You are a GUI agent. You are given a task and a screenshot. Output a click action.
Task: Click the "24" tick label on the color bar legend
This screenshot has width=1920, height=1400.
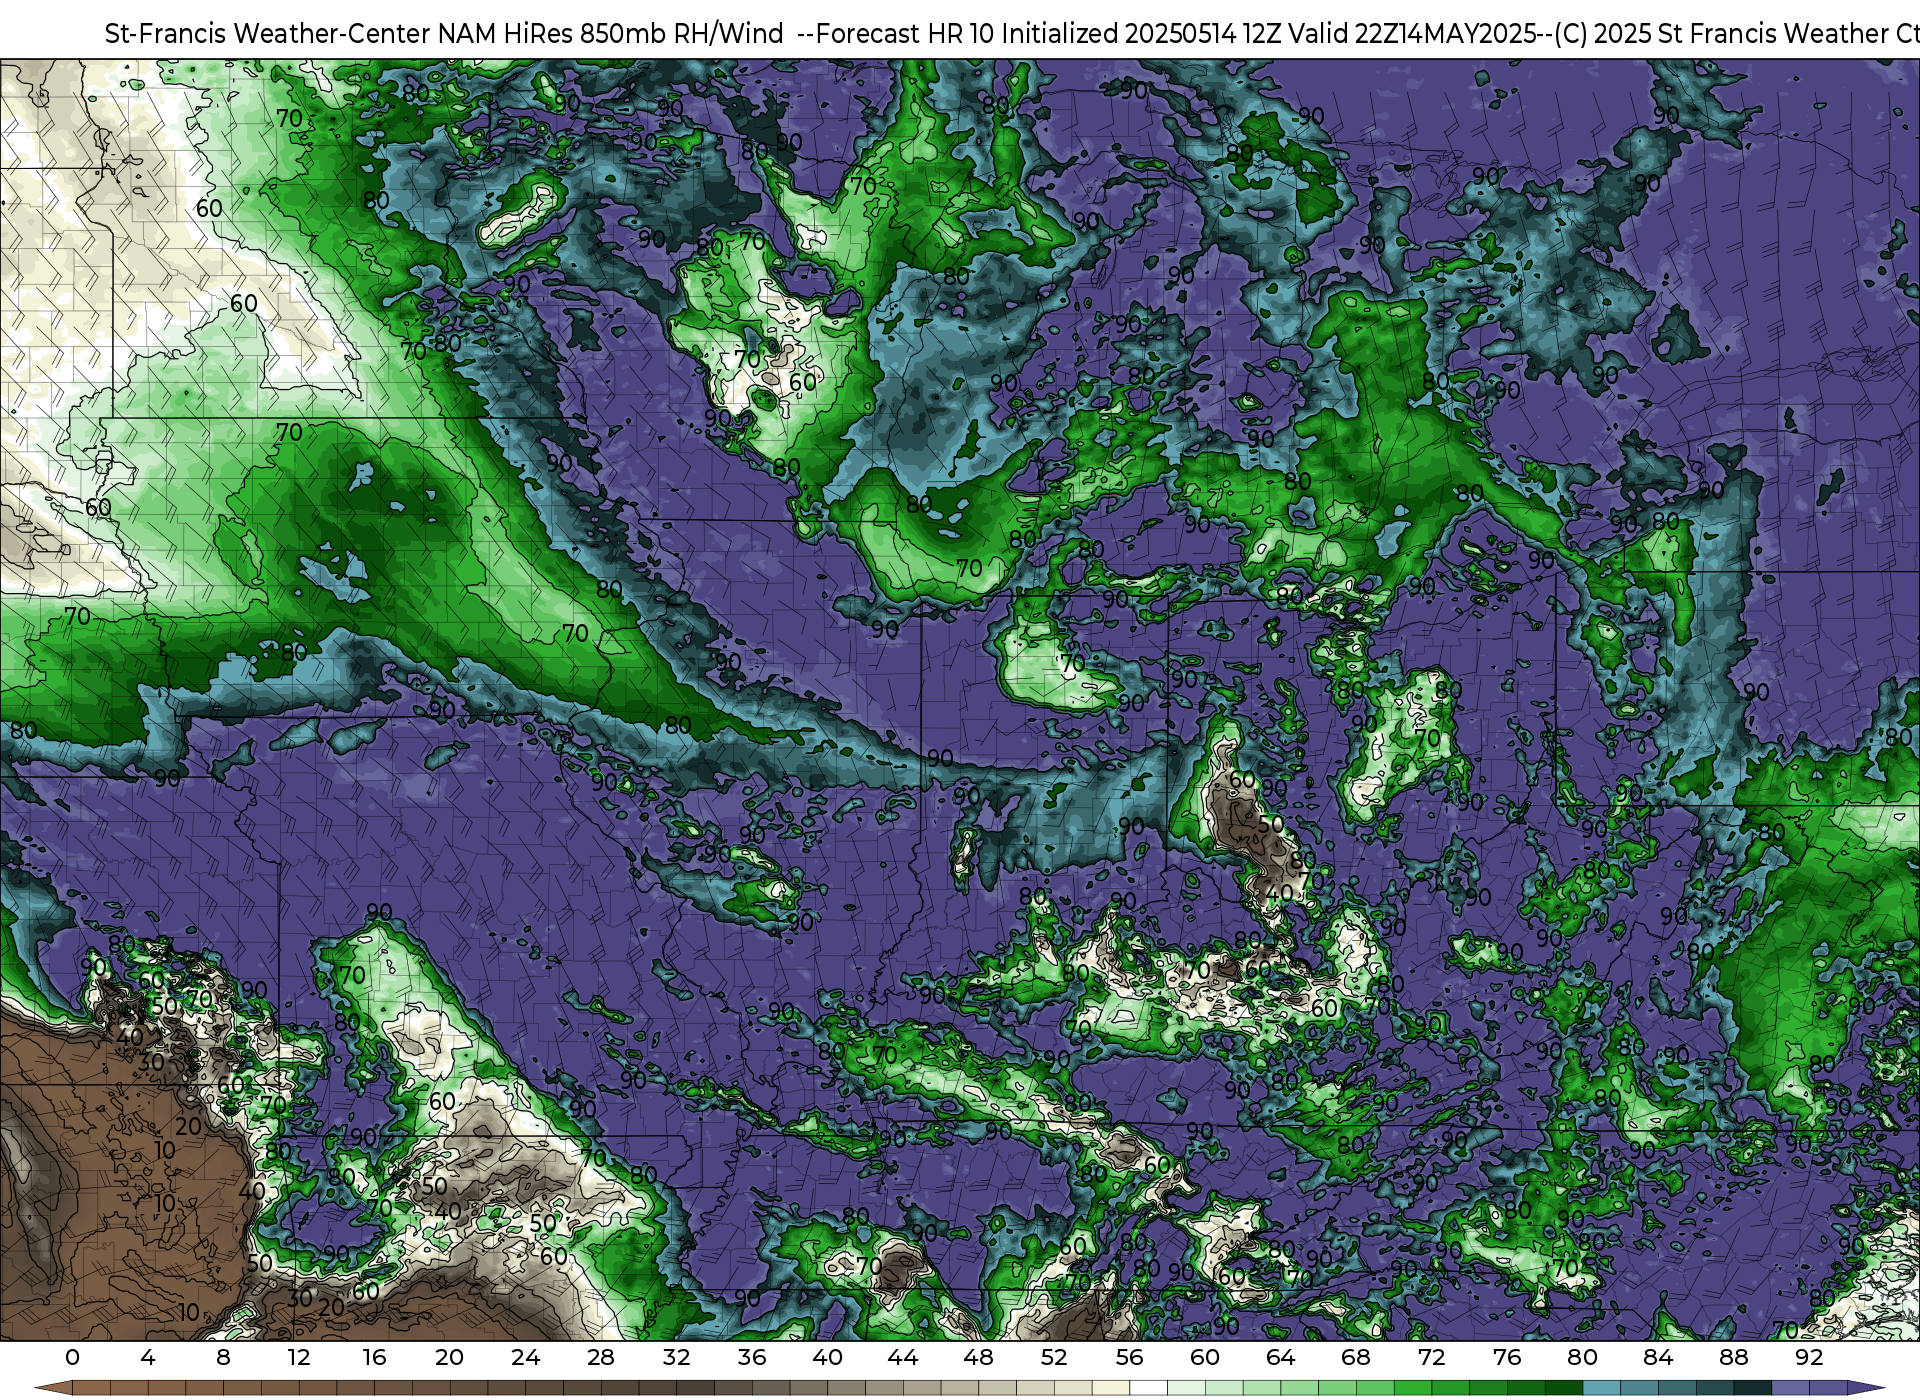tap(525, 1357)
